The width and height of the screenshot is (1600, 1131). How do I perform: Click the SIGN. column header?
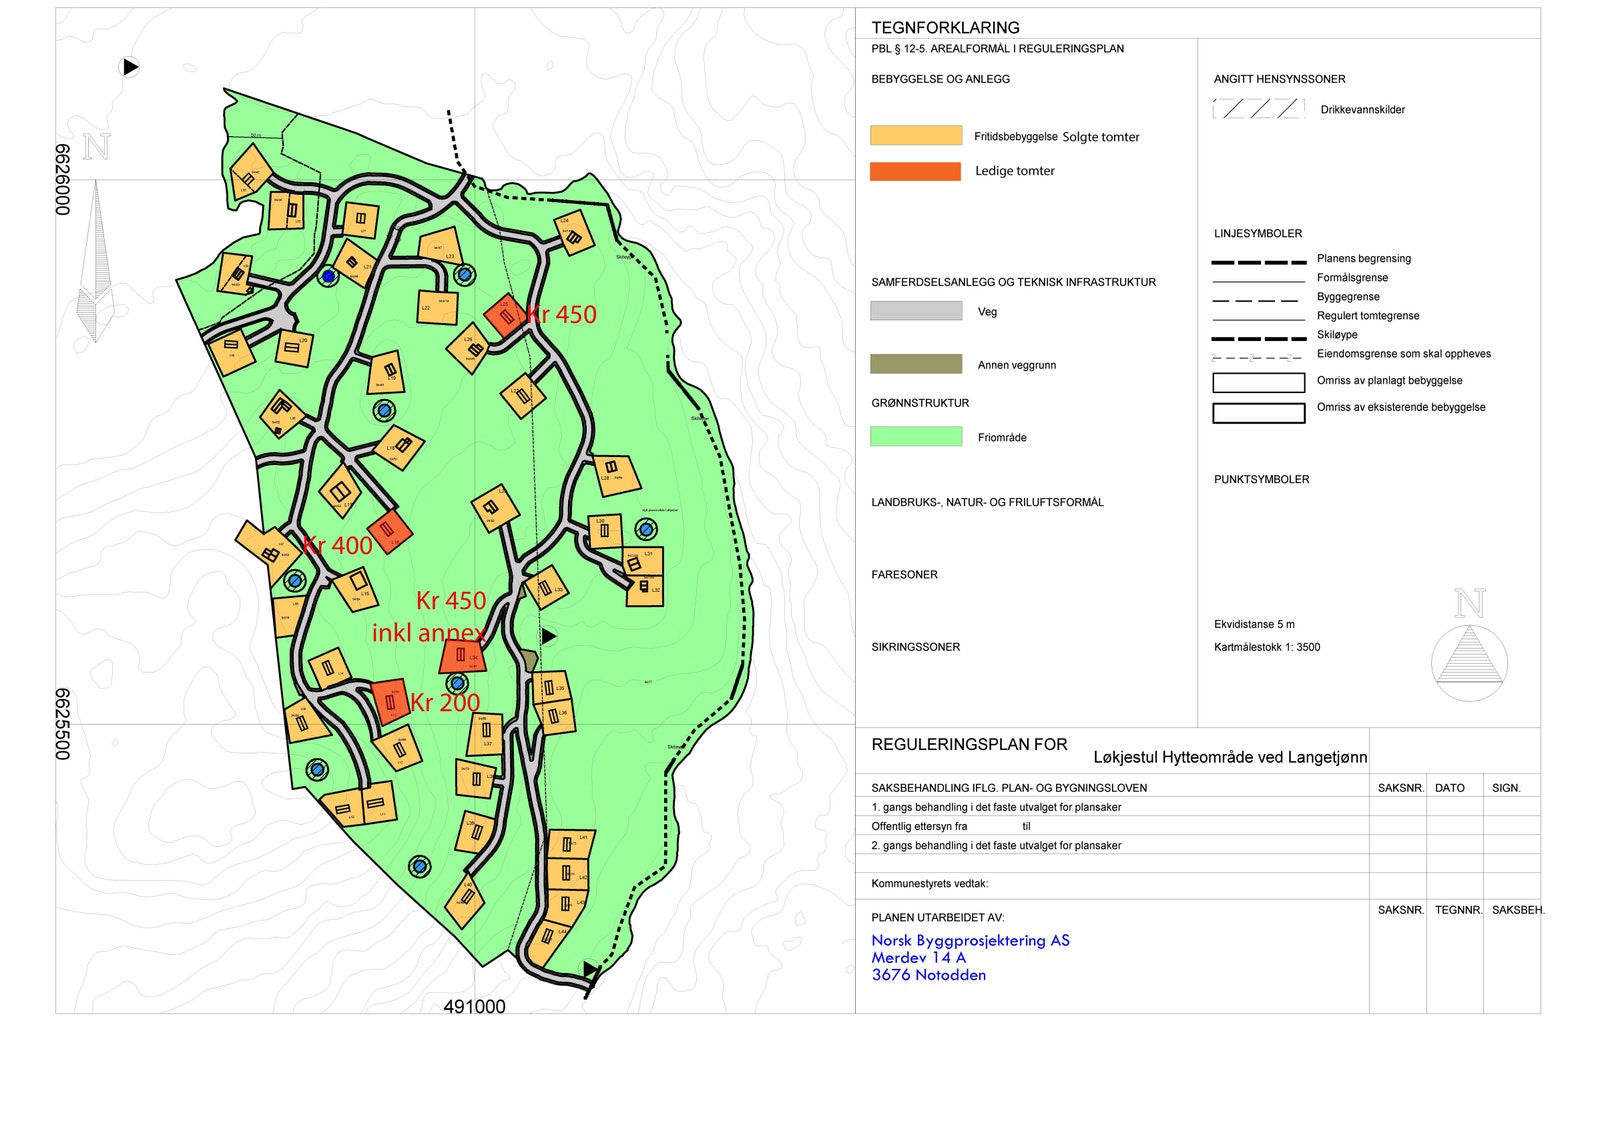(1506, 788)
